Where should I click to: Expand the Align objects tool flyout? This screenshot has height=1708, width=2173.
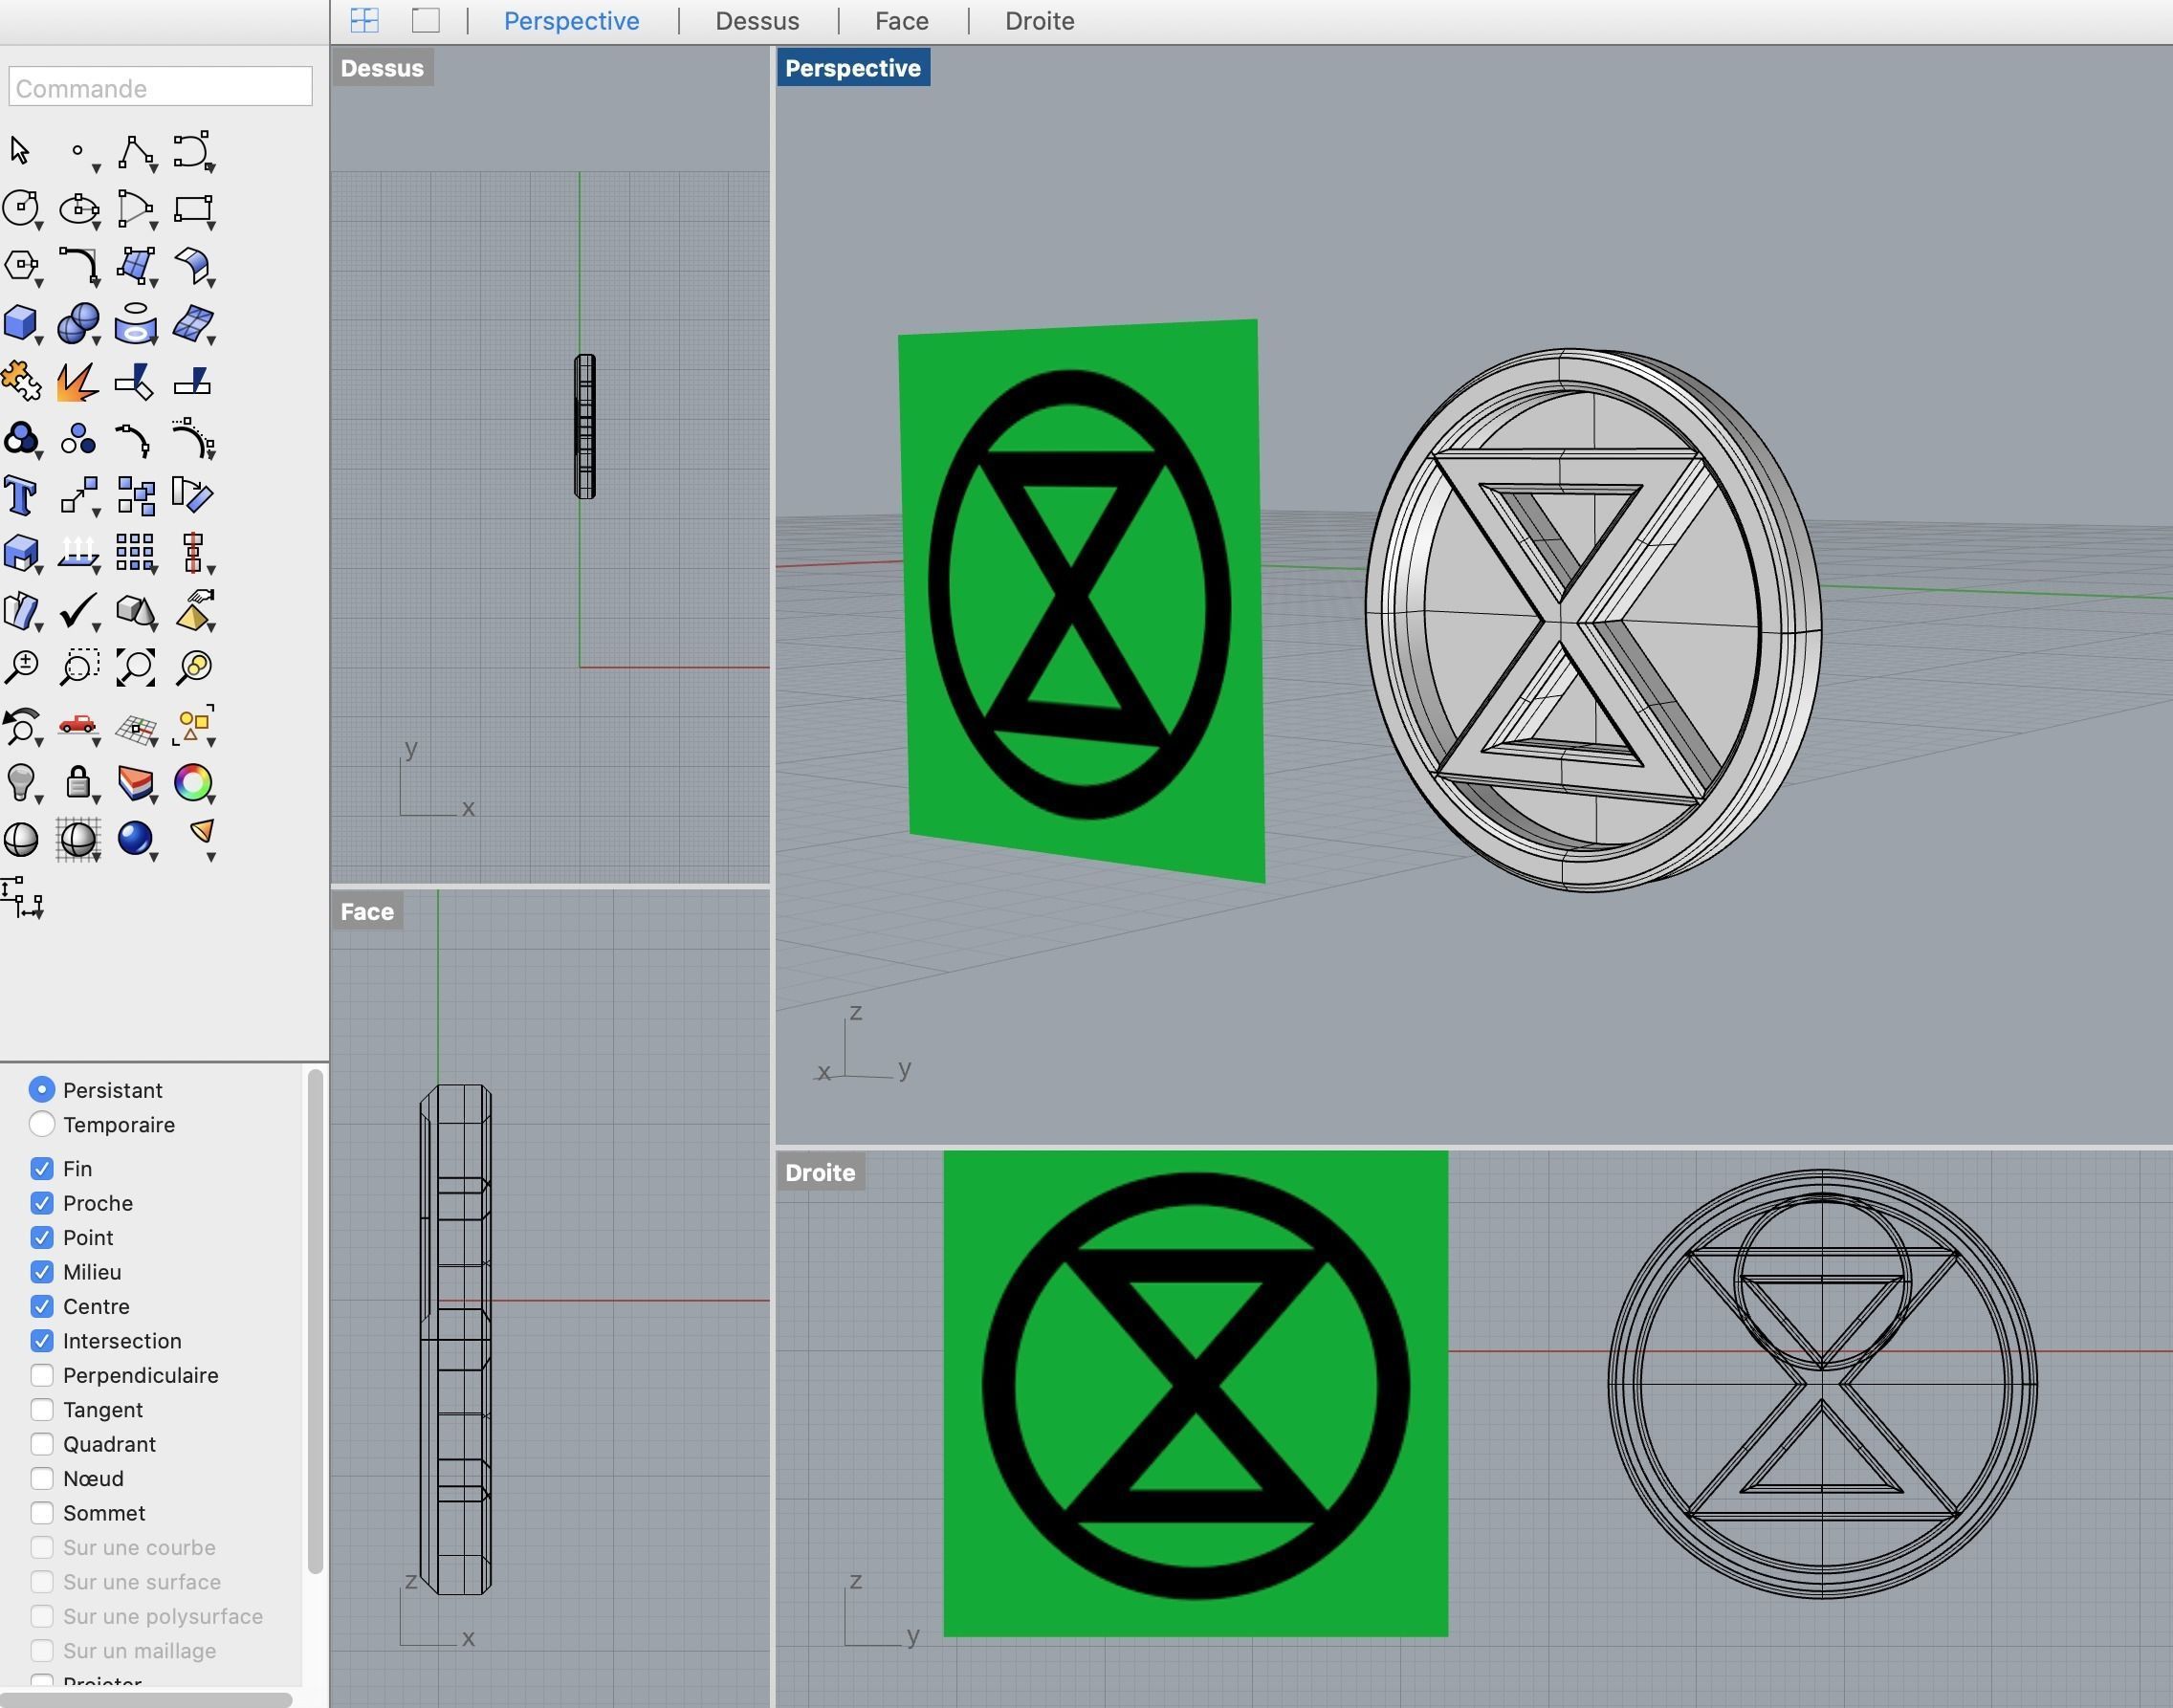(x=211, y=569)
